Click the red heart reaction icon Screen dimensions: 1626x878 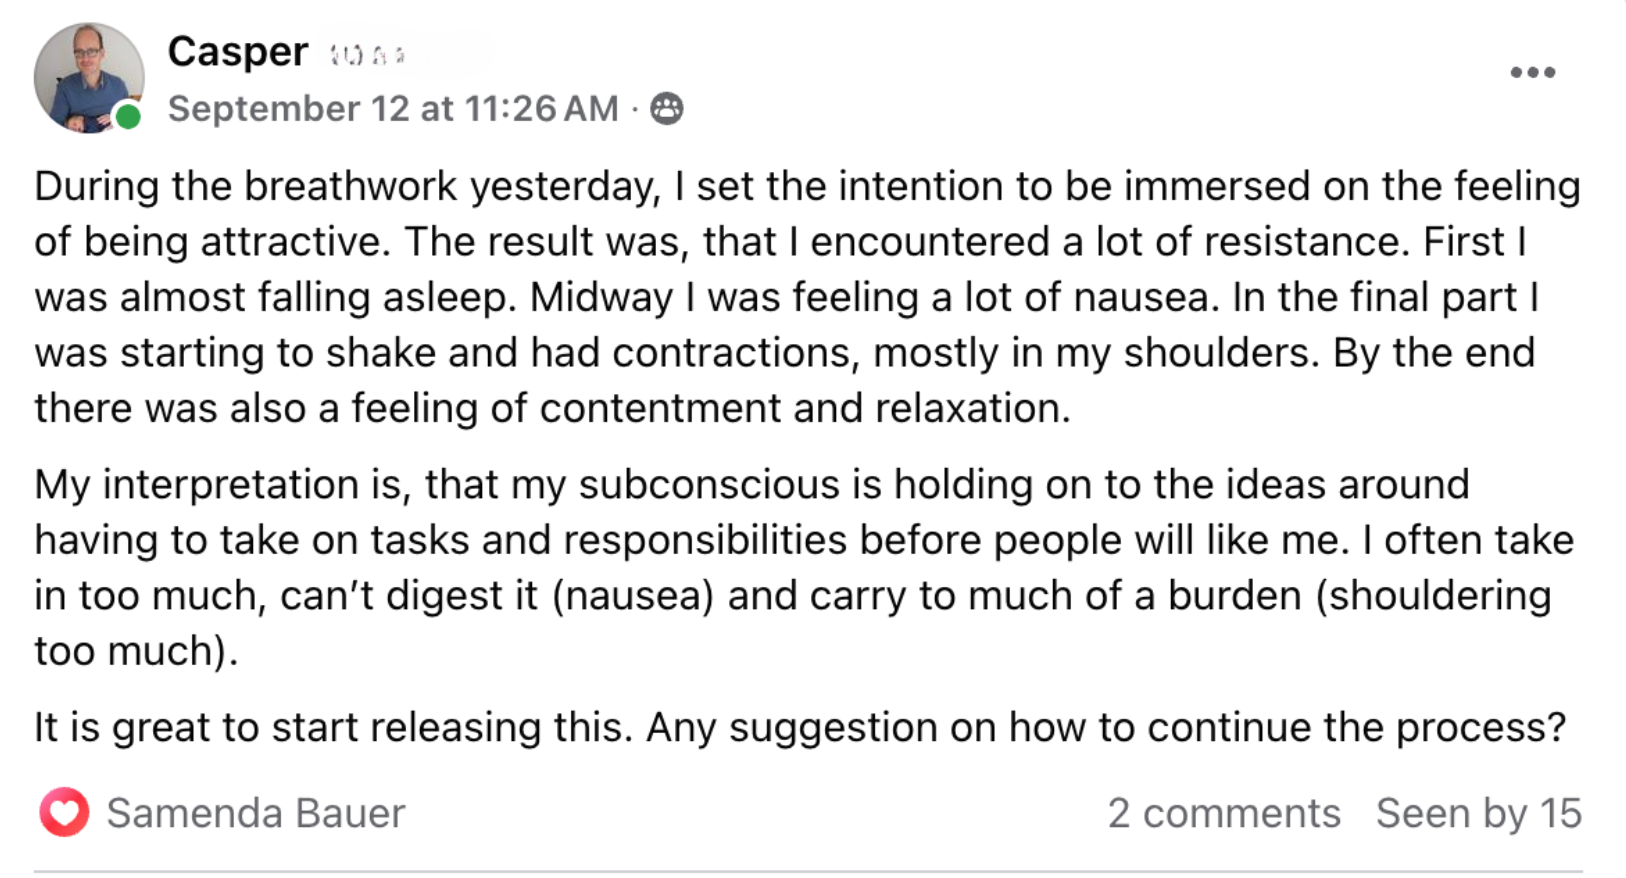(x=64, y=812)
